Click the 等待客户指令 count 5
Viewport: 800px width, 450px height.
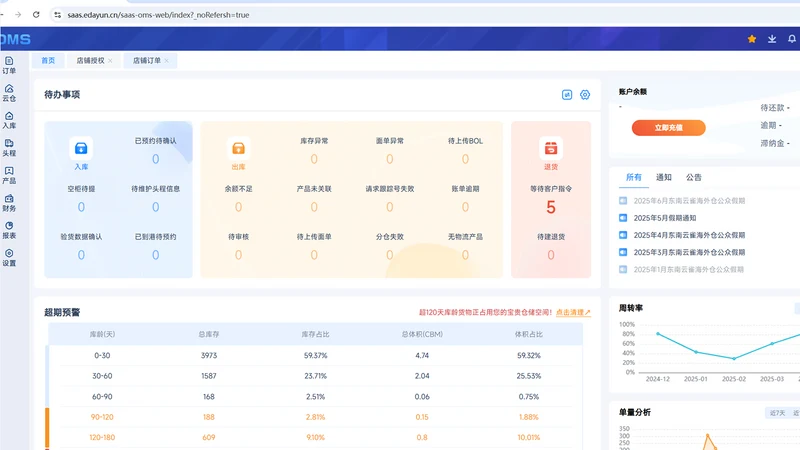click(551, 207)
